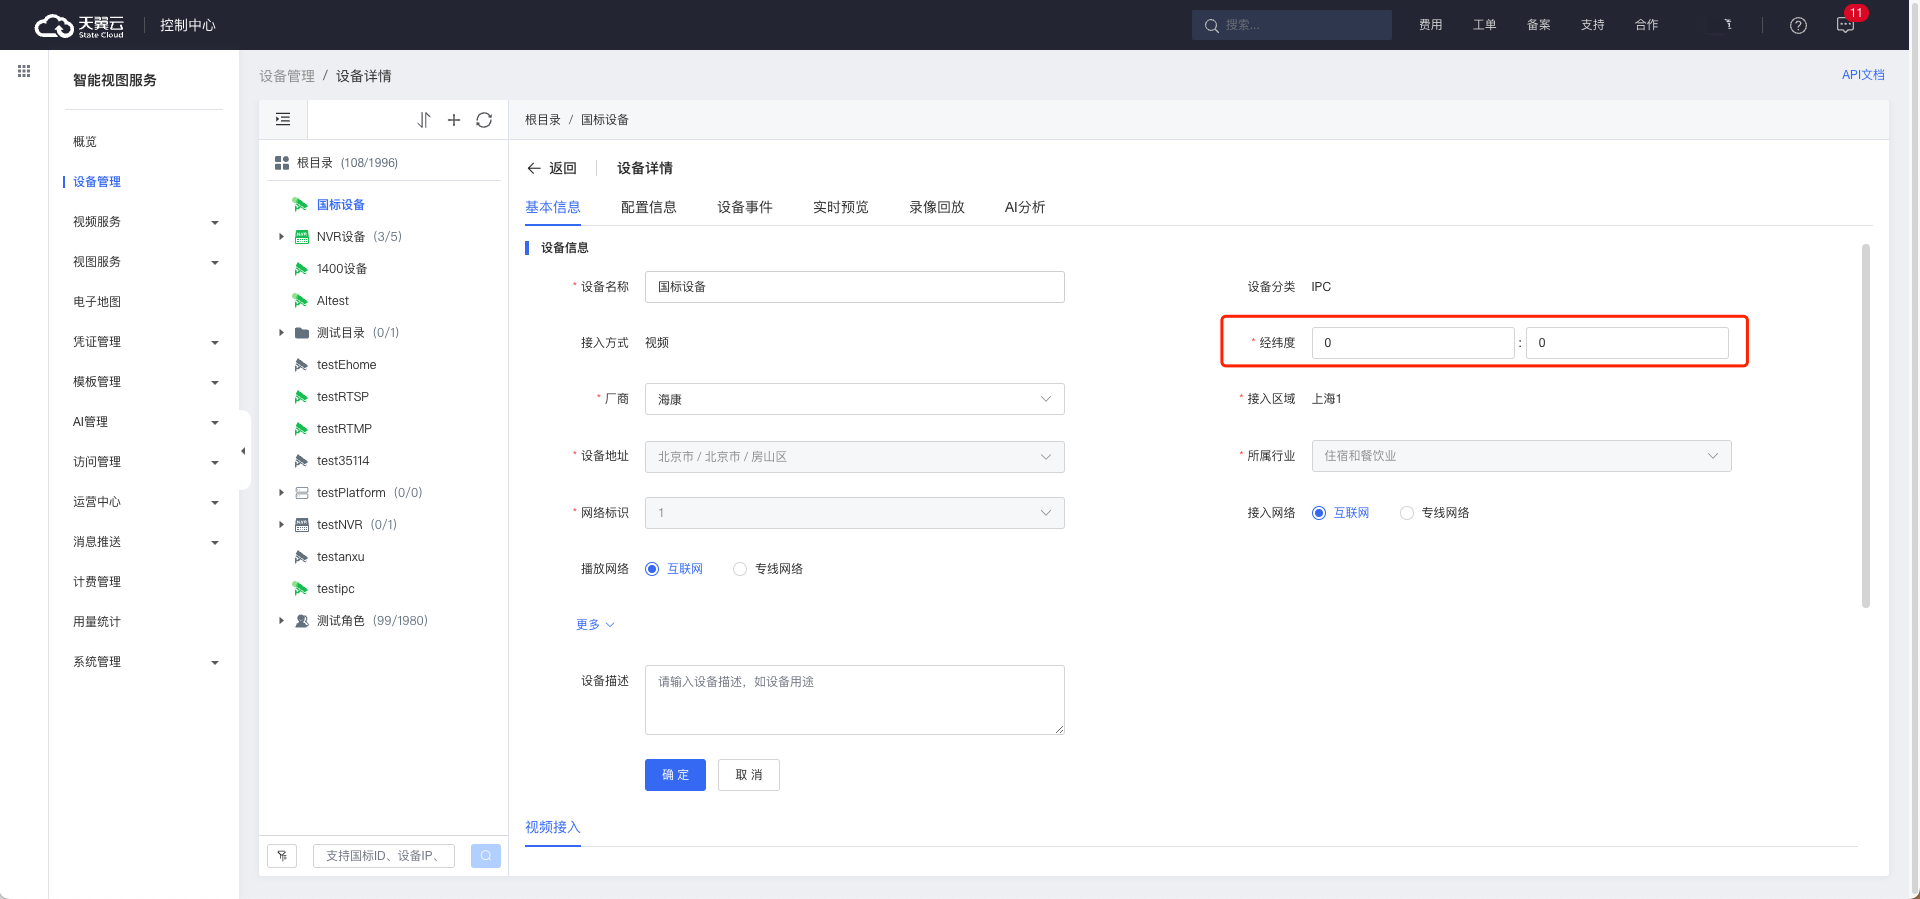1920x899 pixels.
Task: Select 专线网络 for 接入网络
Action: [x=1435, y=513]
